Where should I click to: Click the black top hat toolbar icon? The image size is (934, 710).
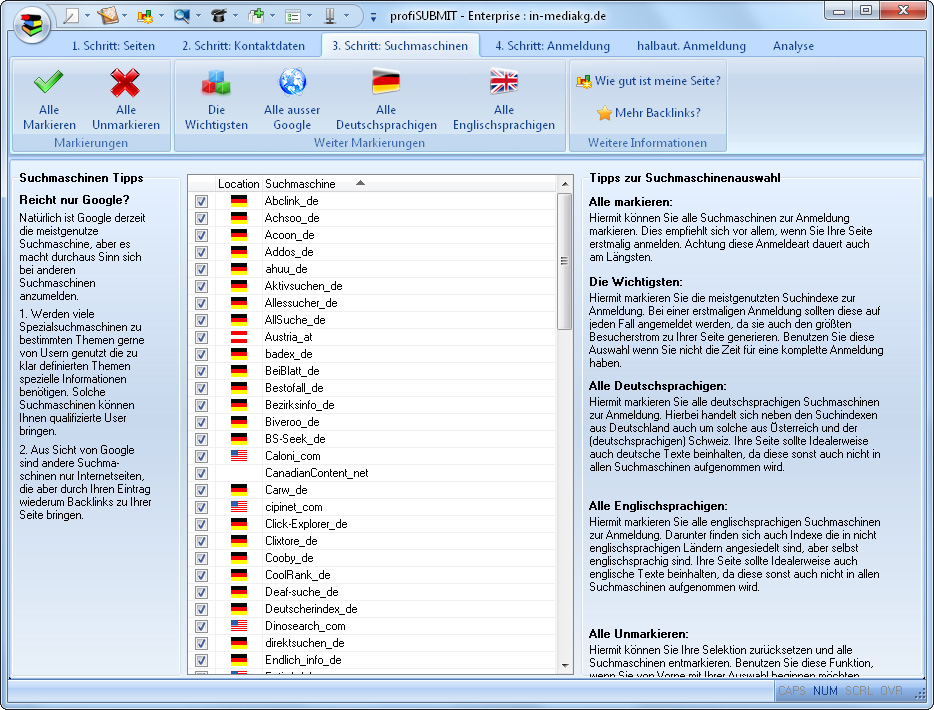[x=219, y=16]
